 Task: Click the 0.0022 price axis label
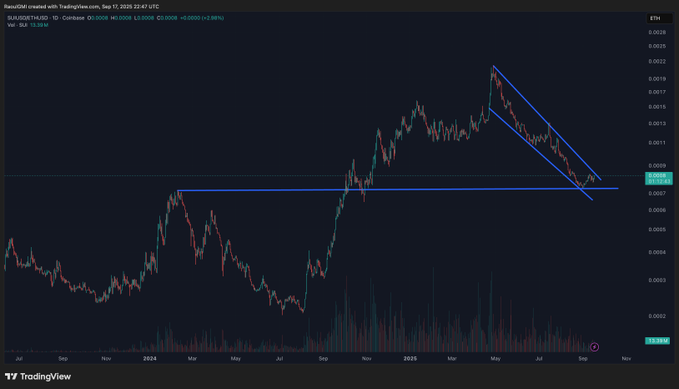click(657, 62)
